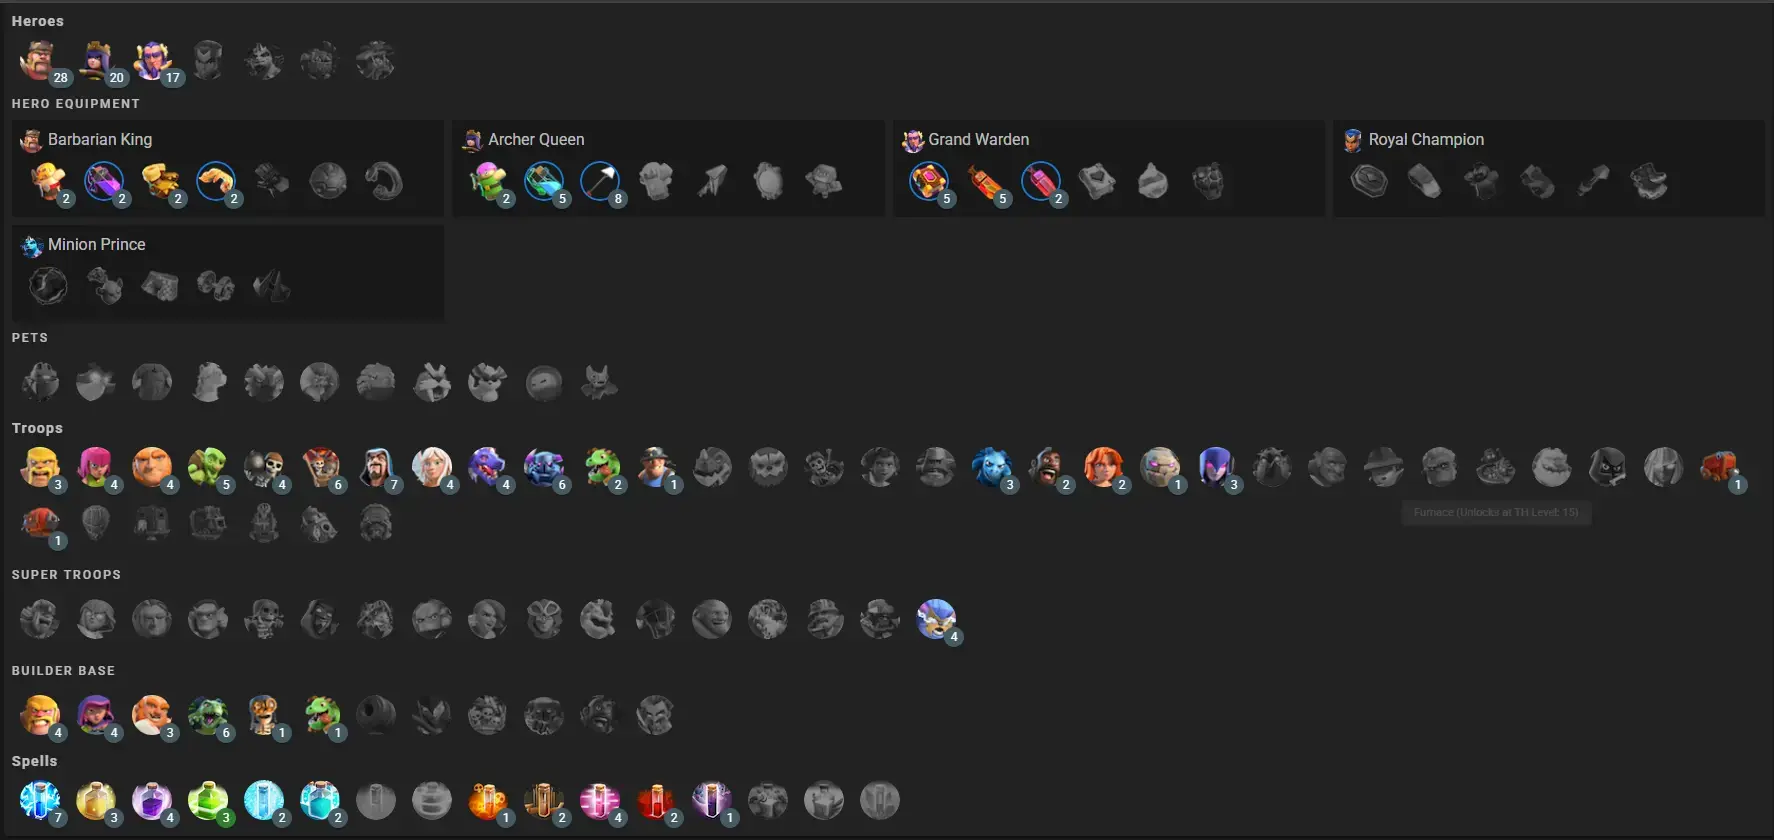
Task: Click the only unlocked Super Troop icon
Action: [x=936, y=620]
